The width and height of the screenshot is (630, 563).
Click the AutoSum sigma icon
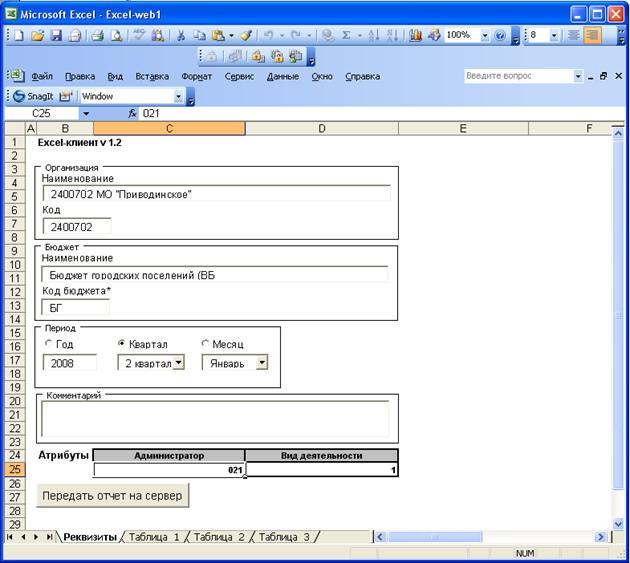click(x=346, y=35)
